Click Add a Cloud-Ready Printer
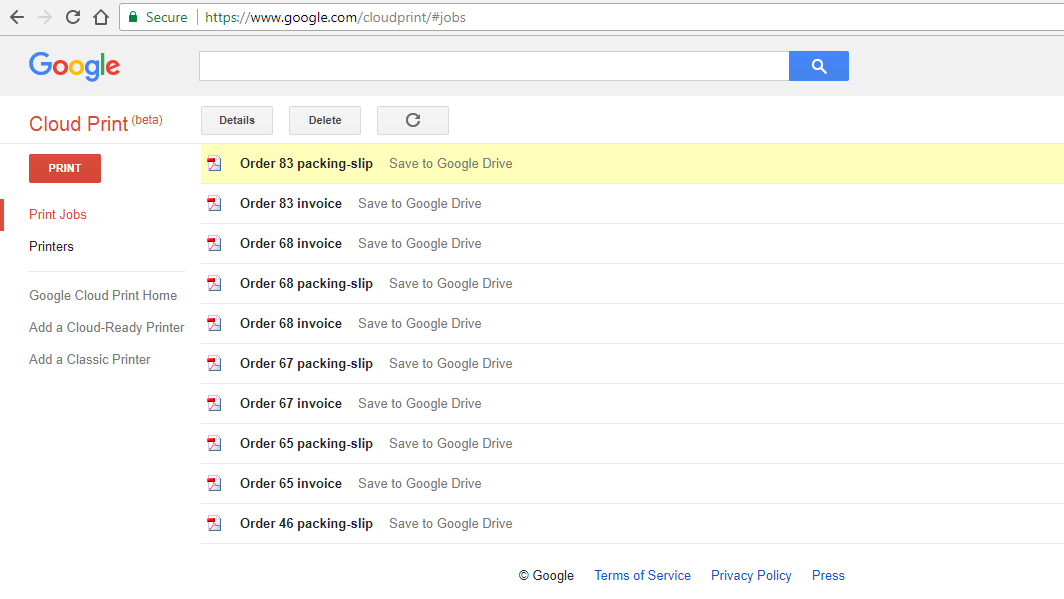 [107, 328]
